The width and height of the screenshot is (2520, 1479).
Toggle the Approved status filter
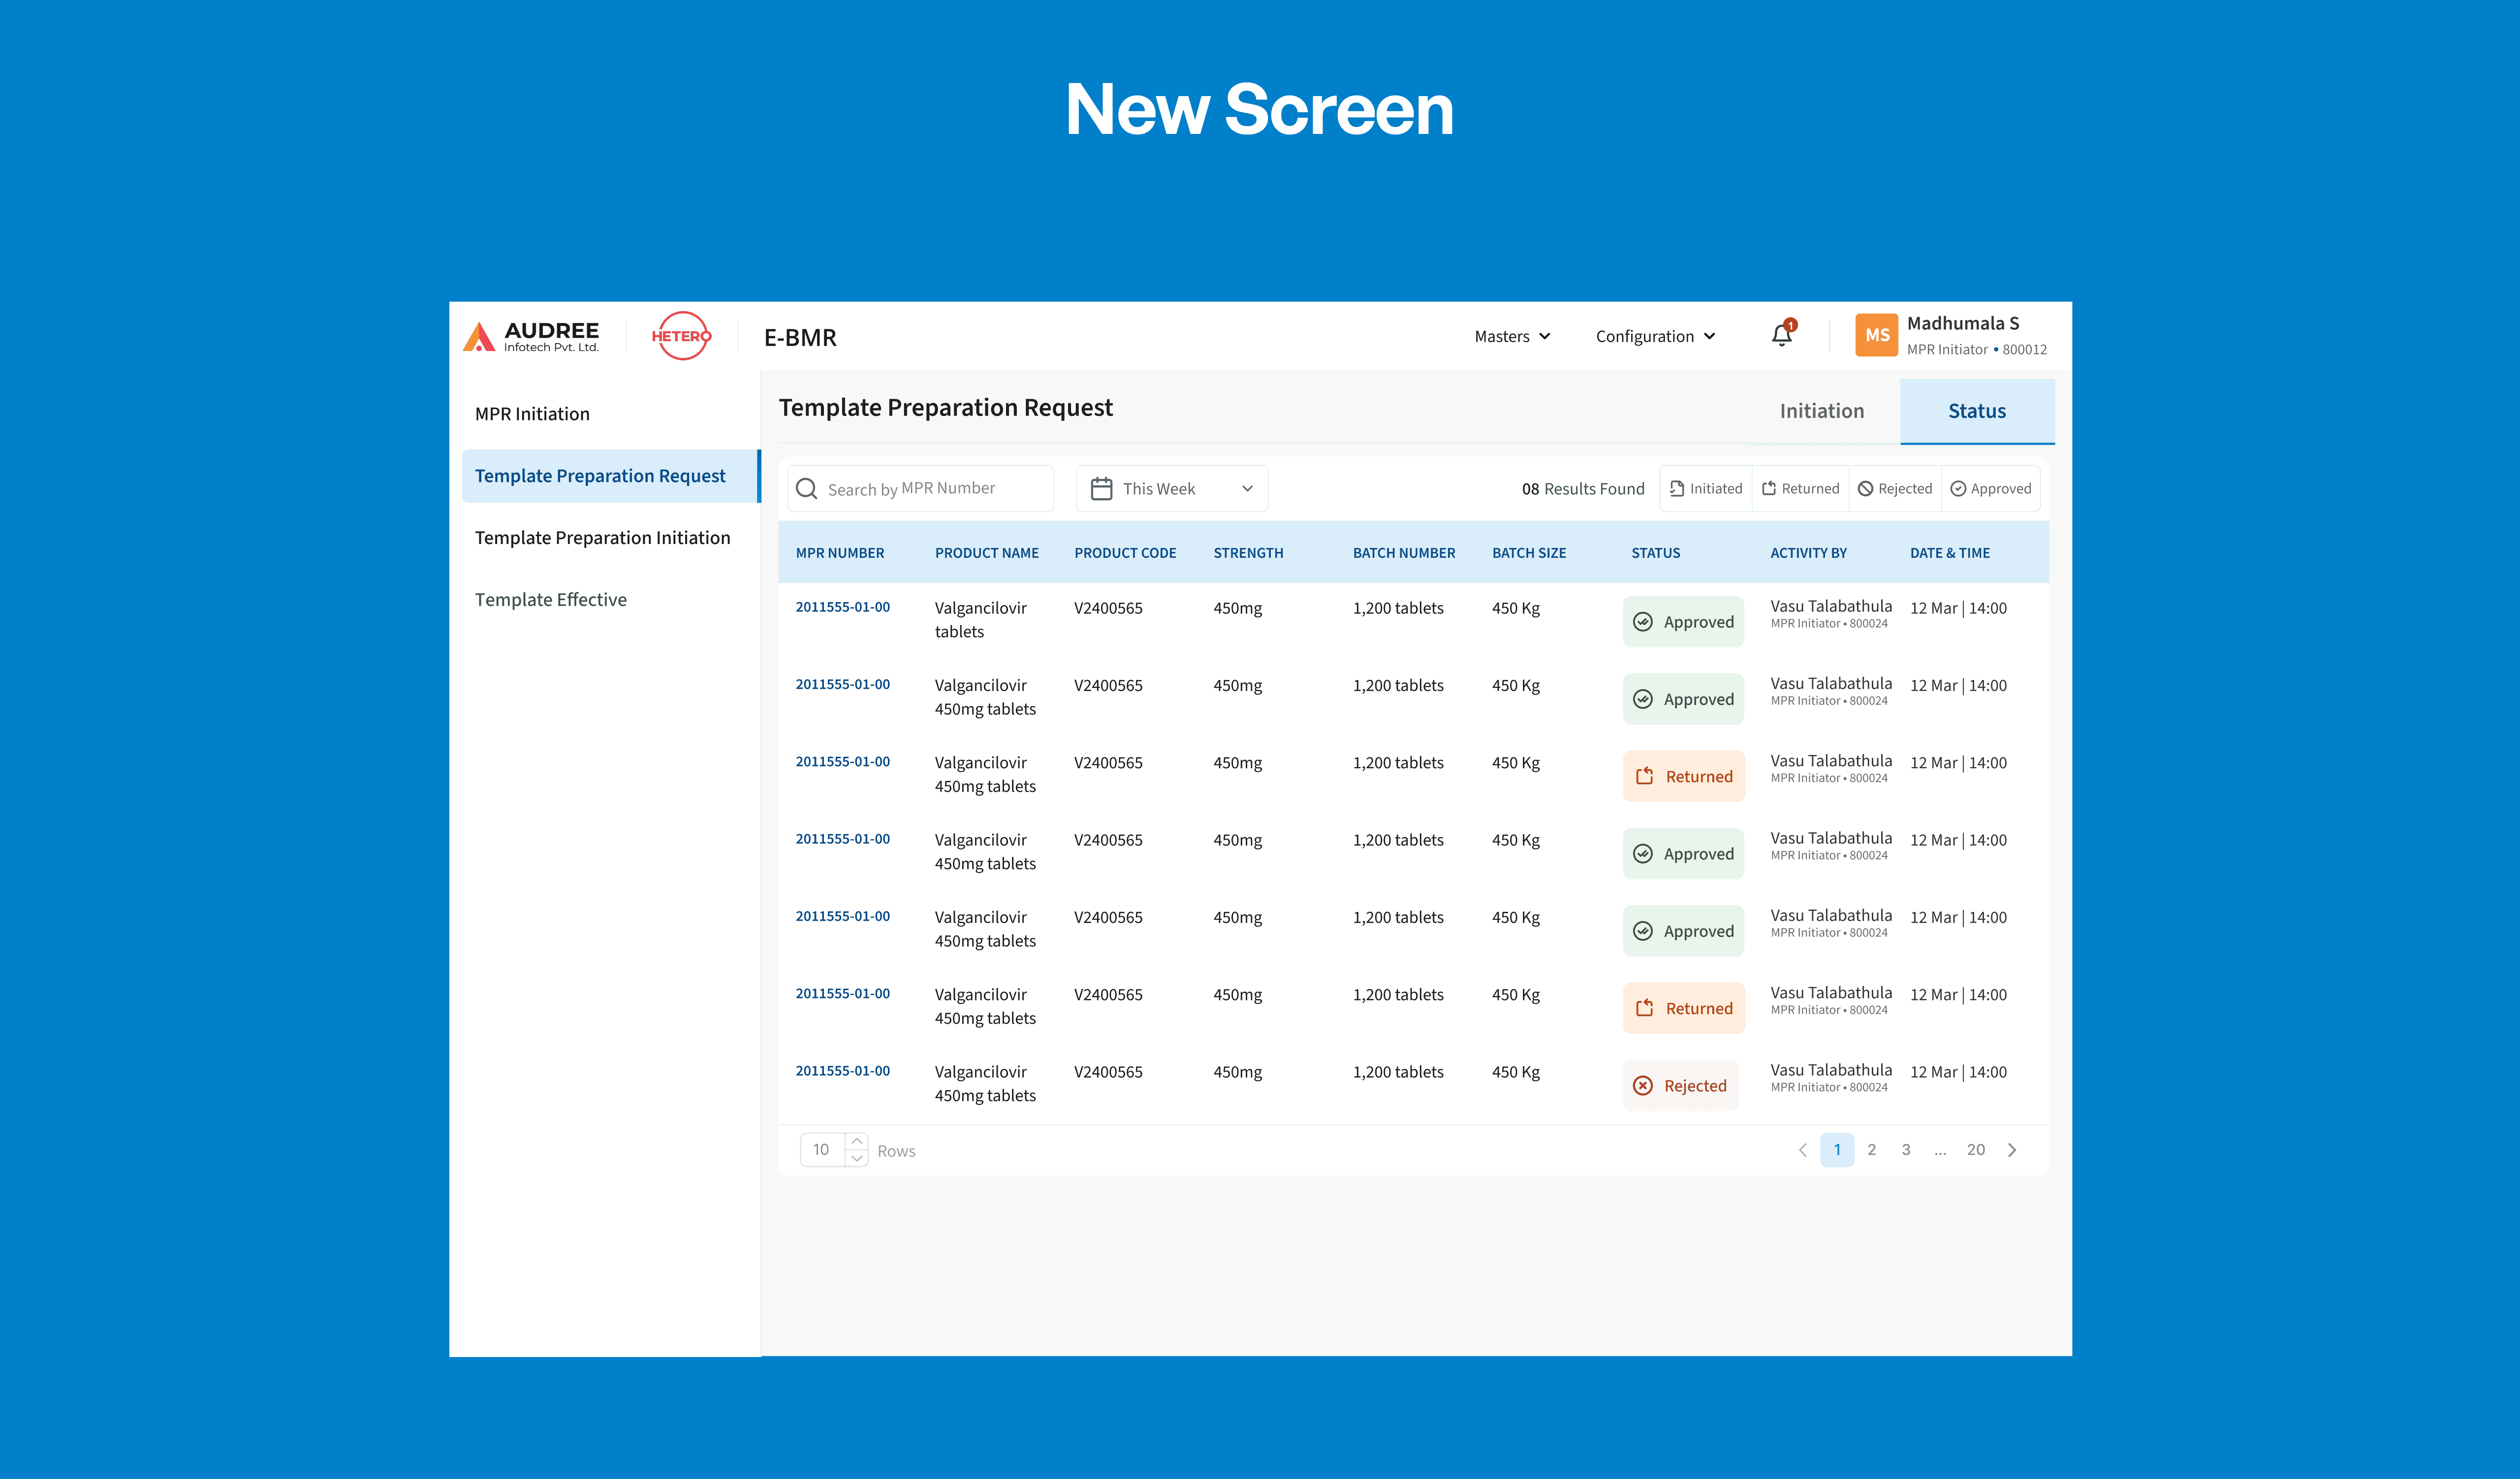click(1991, 489)
